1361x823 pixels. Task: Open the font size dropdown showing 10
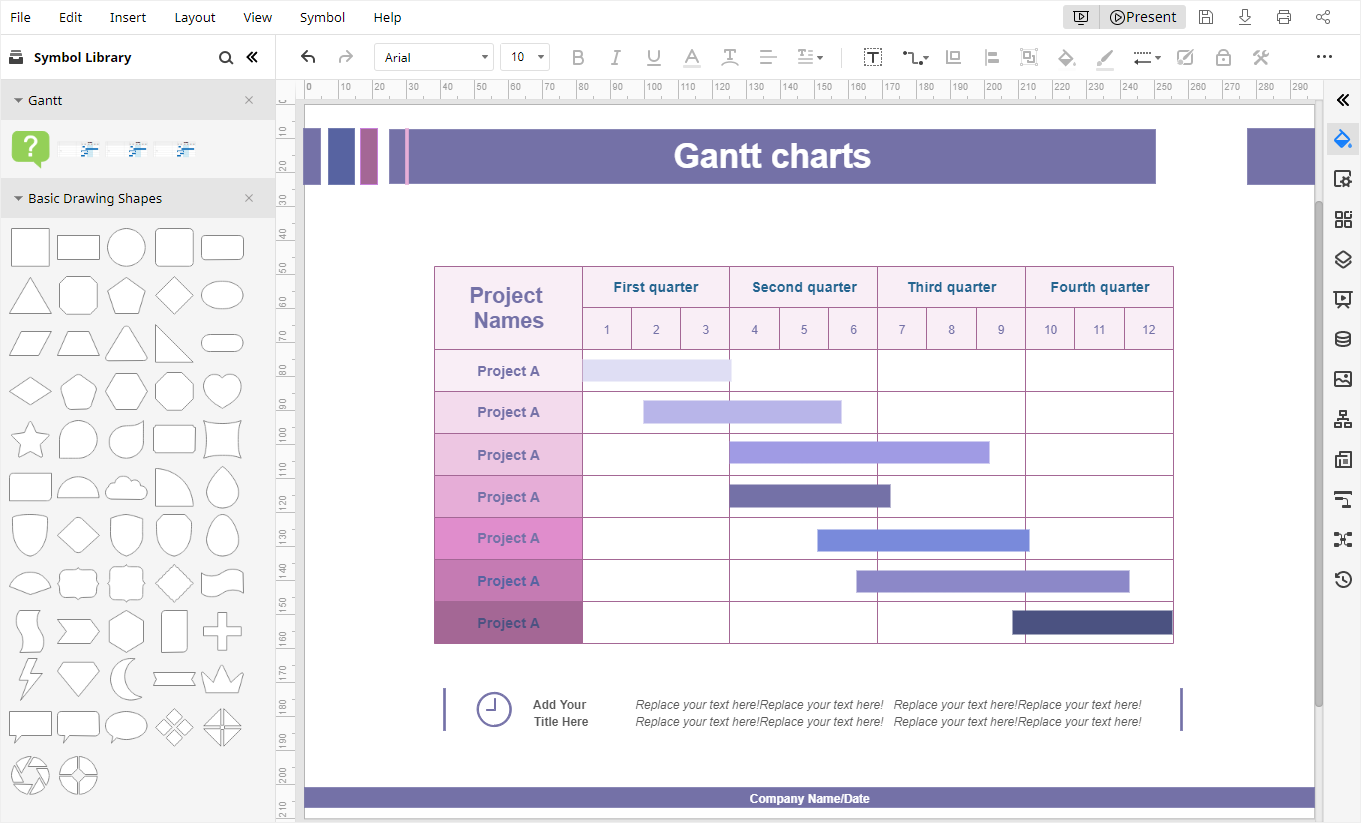click(x=524, y=56)
